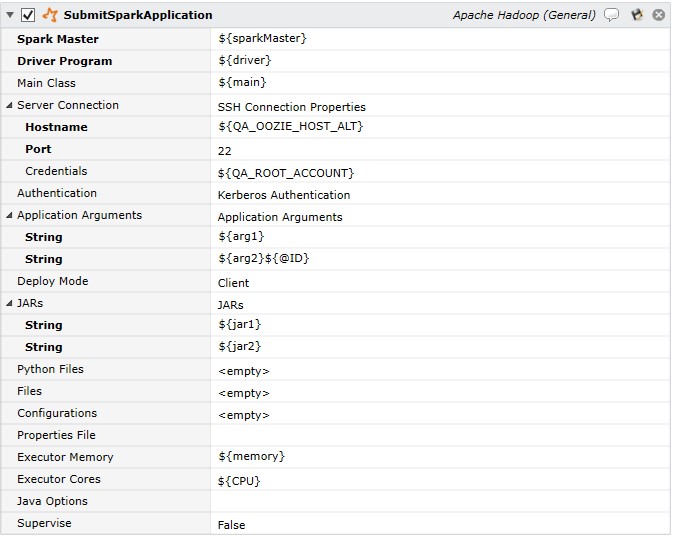Collapse the JARs section
The height and width of the screenshot is (538, 674).
pyautogui.click(x=9, y=303)
